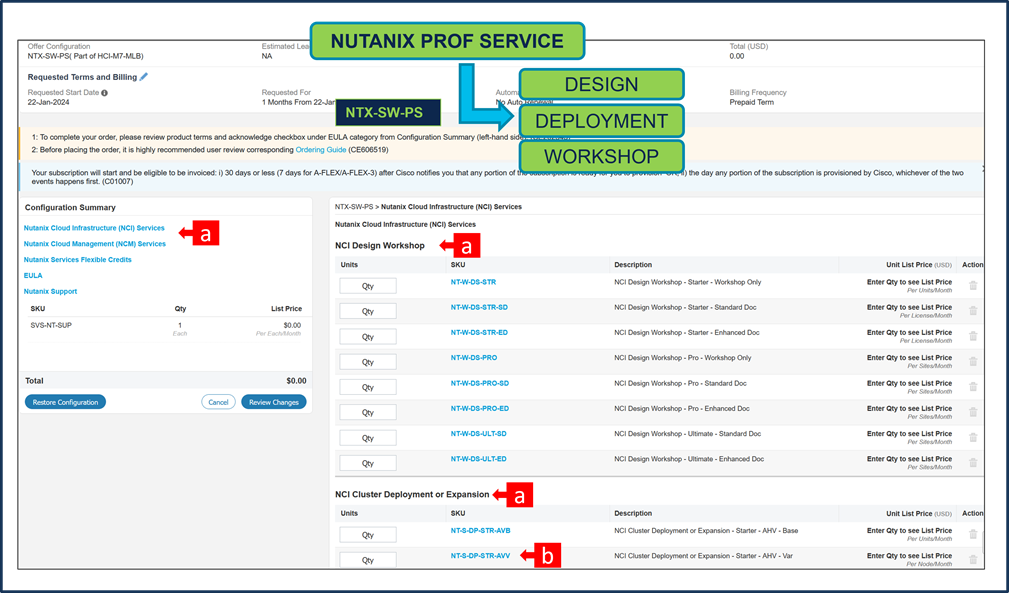
Task: Click the 22-Jan-2024 requested start date
Action: (48, 102)
